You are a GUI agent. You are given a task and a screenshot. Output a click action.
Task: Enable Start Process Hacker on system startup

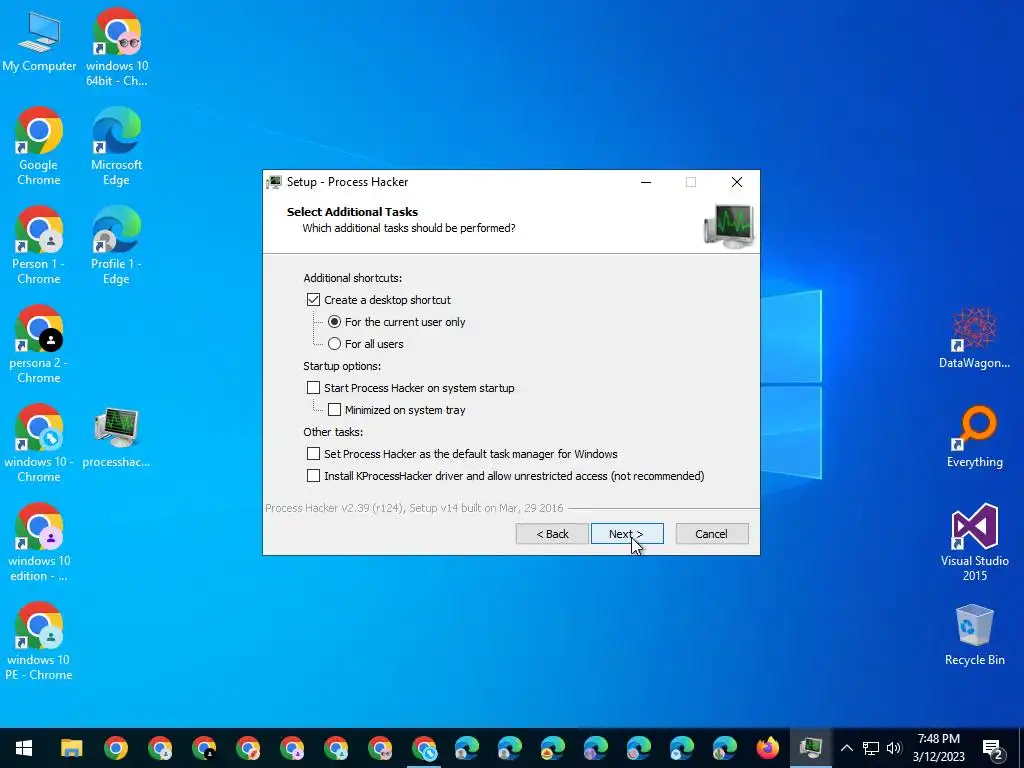pos(313,388)
